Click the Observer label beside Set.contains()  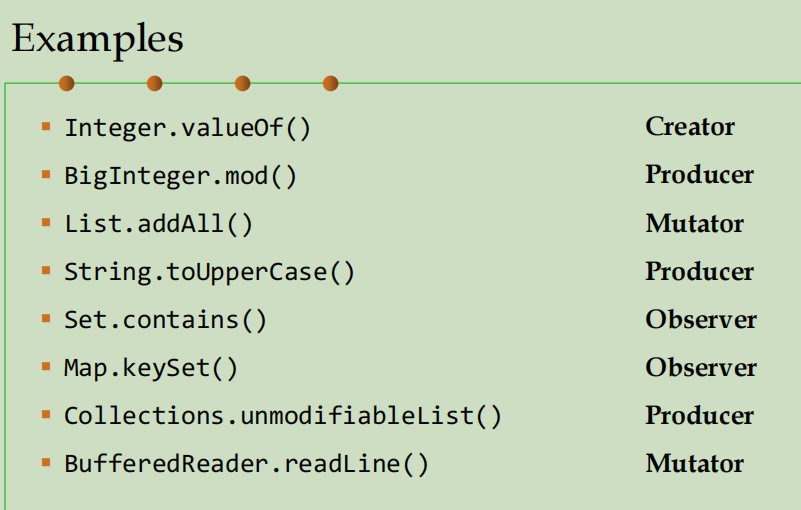(701, 319)
